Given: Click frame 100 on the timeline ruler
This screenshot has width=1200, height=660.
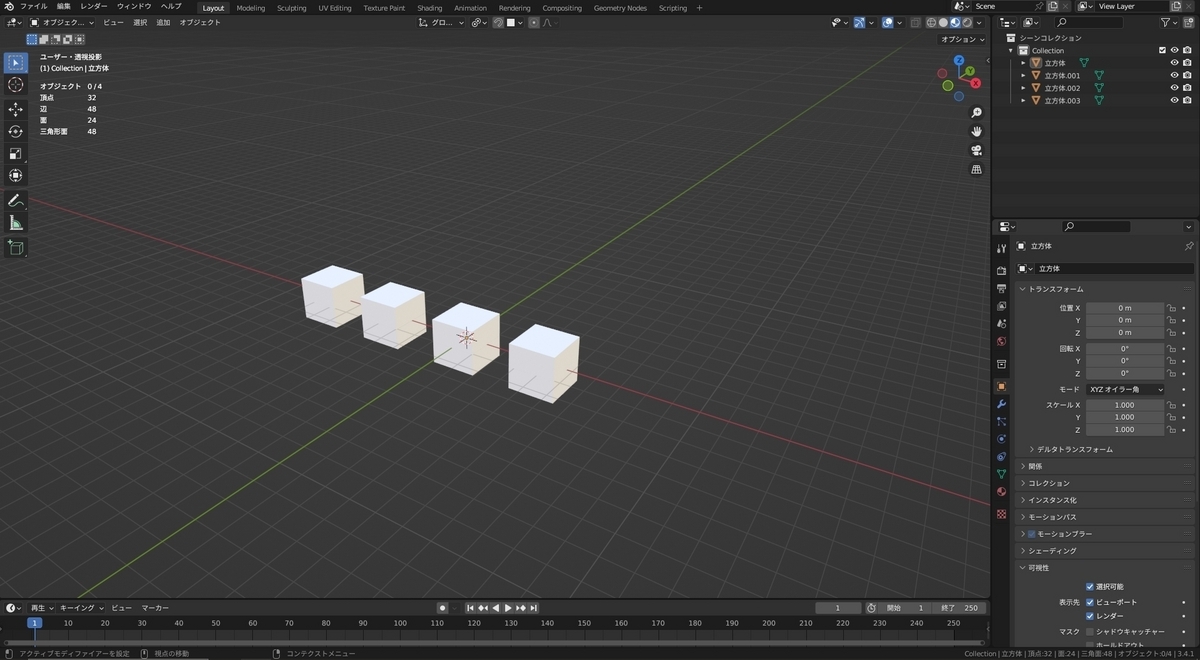Looking at the screenshot, I should tap(400, 623).
